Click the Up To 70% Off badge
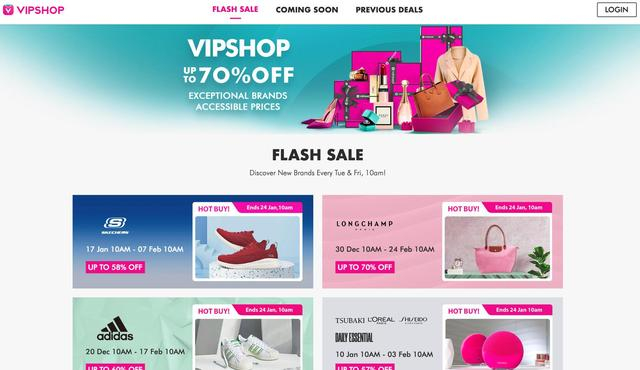Screen dimensions: 640x370 pos(365,267)
